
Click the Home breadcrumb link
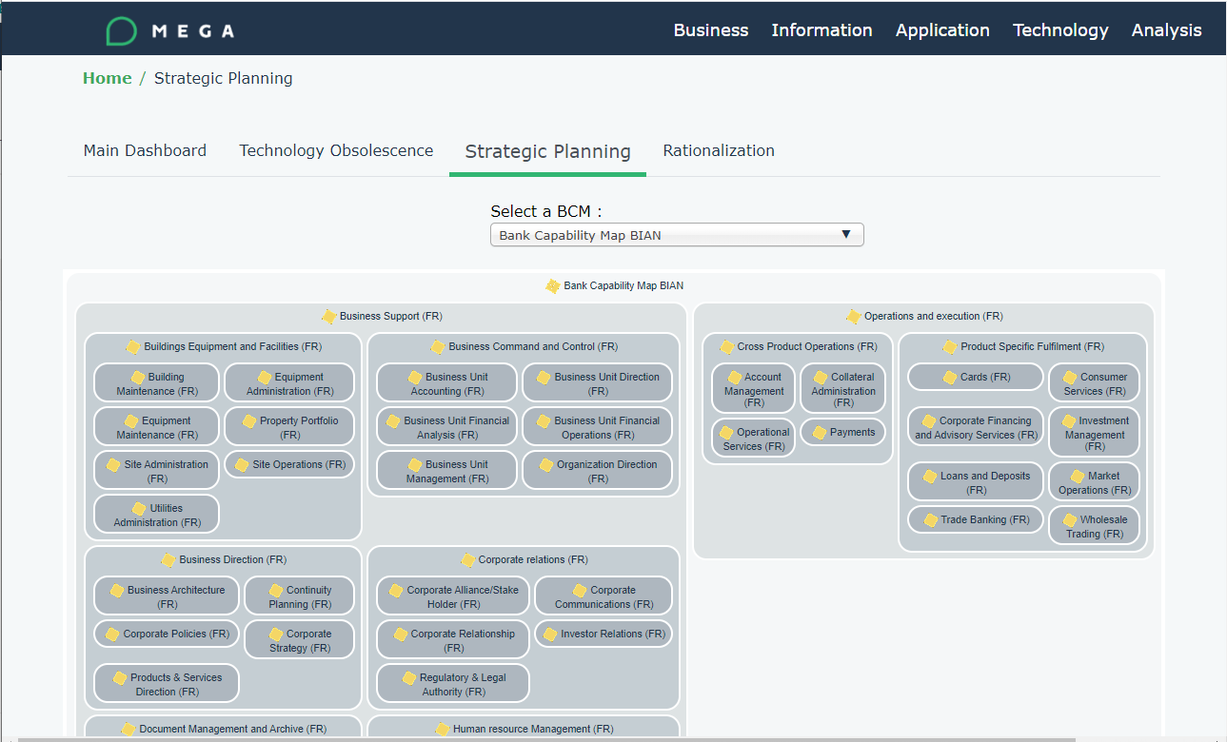(x=107, y=78)
